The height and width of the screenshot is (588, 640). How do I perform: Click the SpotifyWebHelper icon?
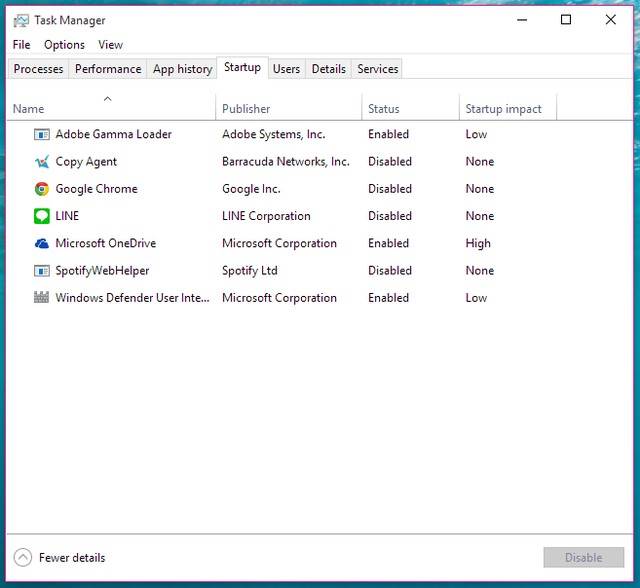(x=42, y=271)
